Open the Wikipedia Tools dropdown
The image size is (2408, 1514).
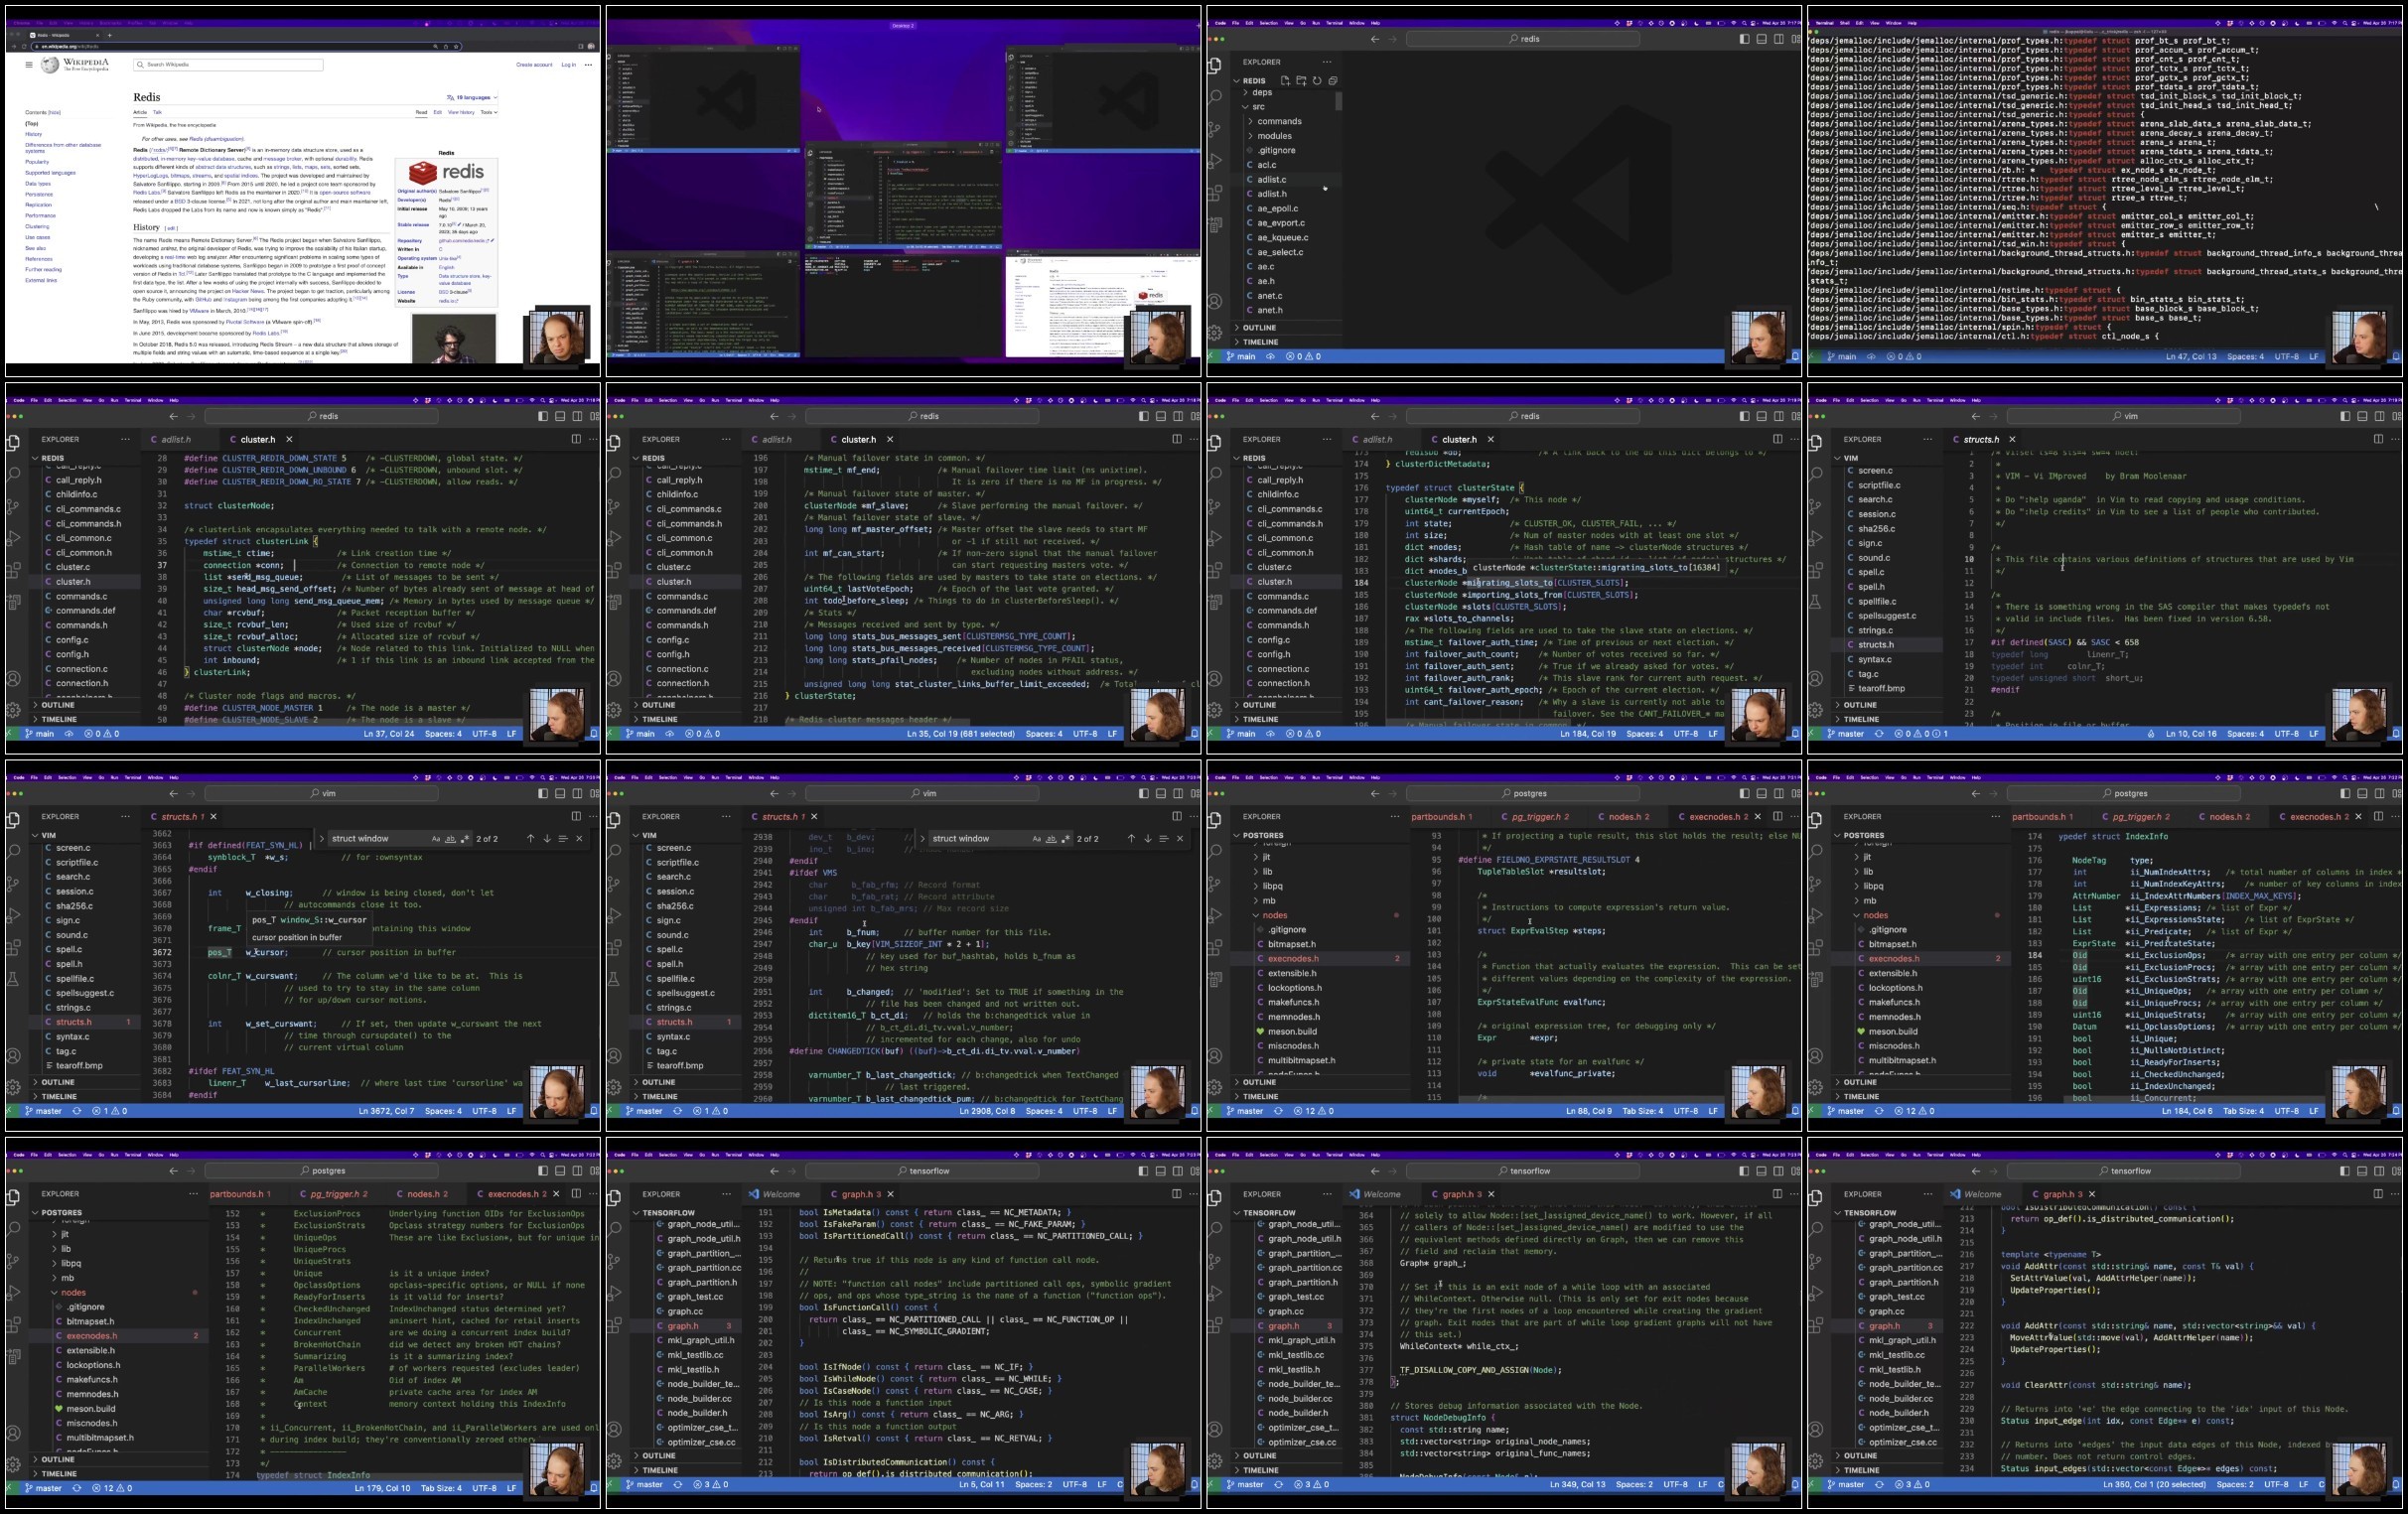[489, 112]
